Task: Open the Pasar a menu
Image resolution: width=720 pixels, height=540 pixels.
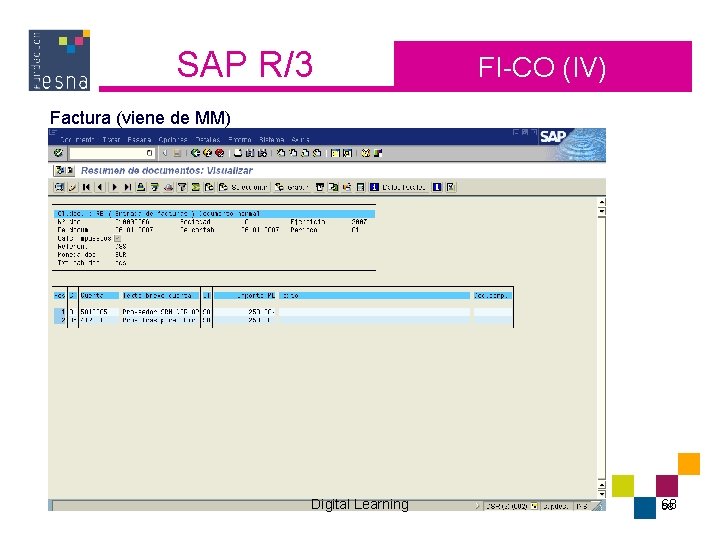Action: [x=139, y=139]
